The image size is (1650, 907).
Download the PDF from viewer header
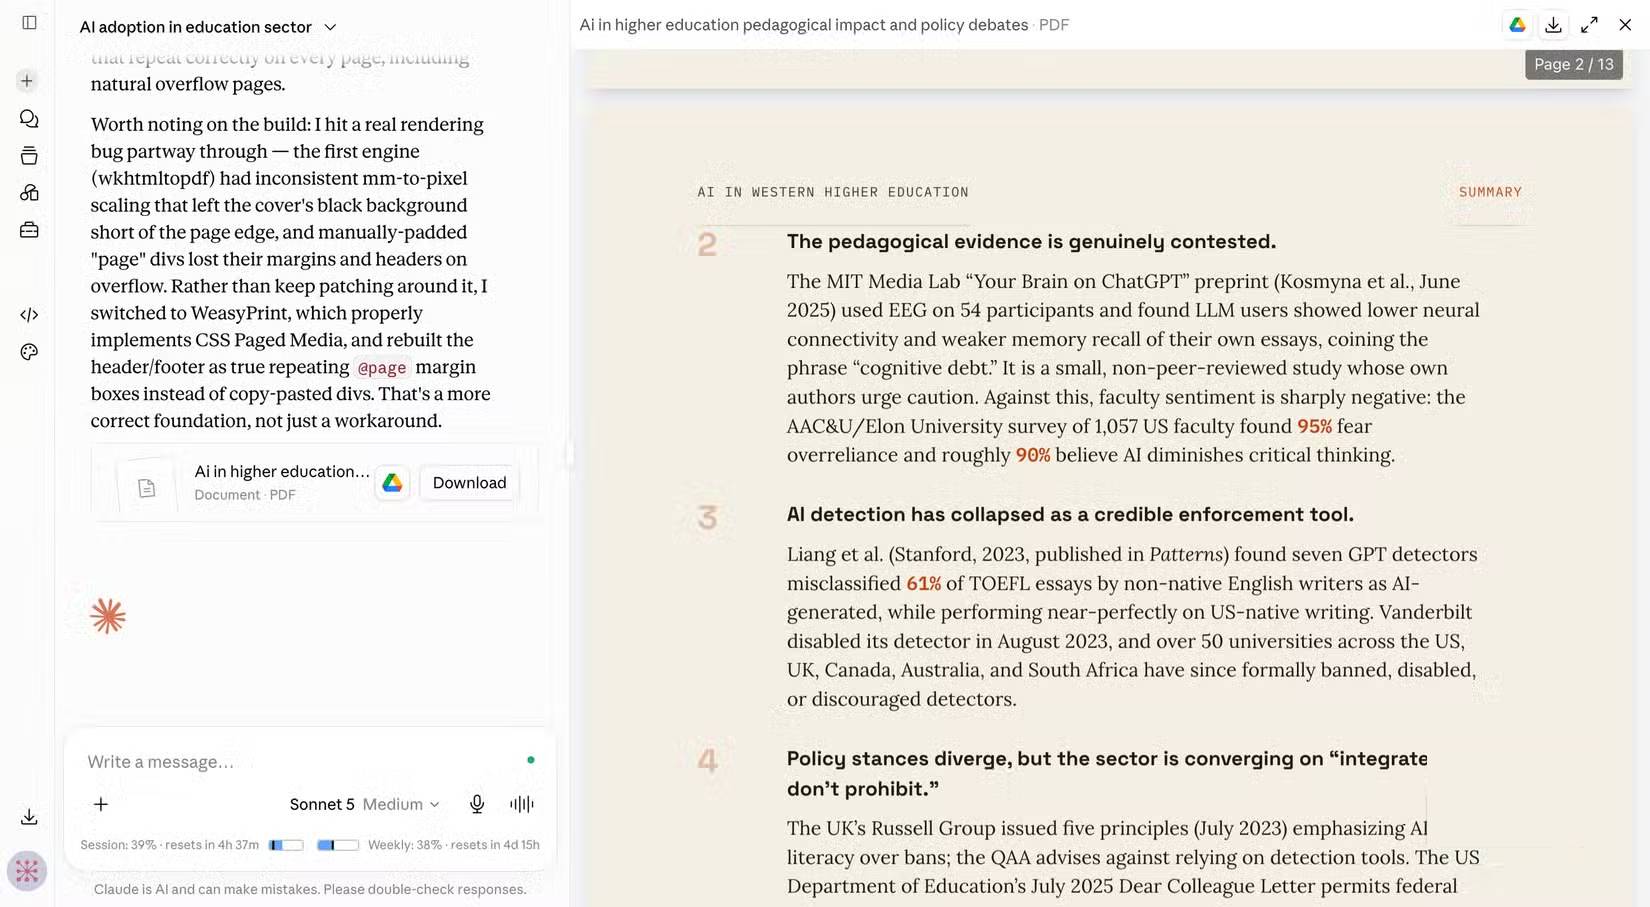tap(1553, 25)
